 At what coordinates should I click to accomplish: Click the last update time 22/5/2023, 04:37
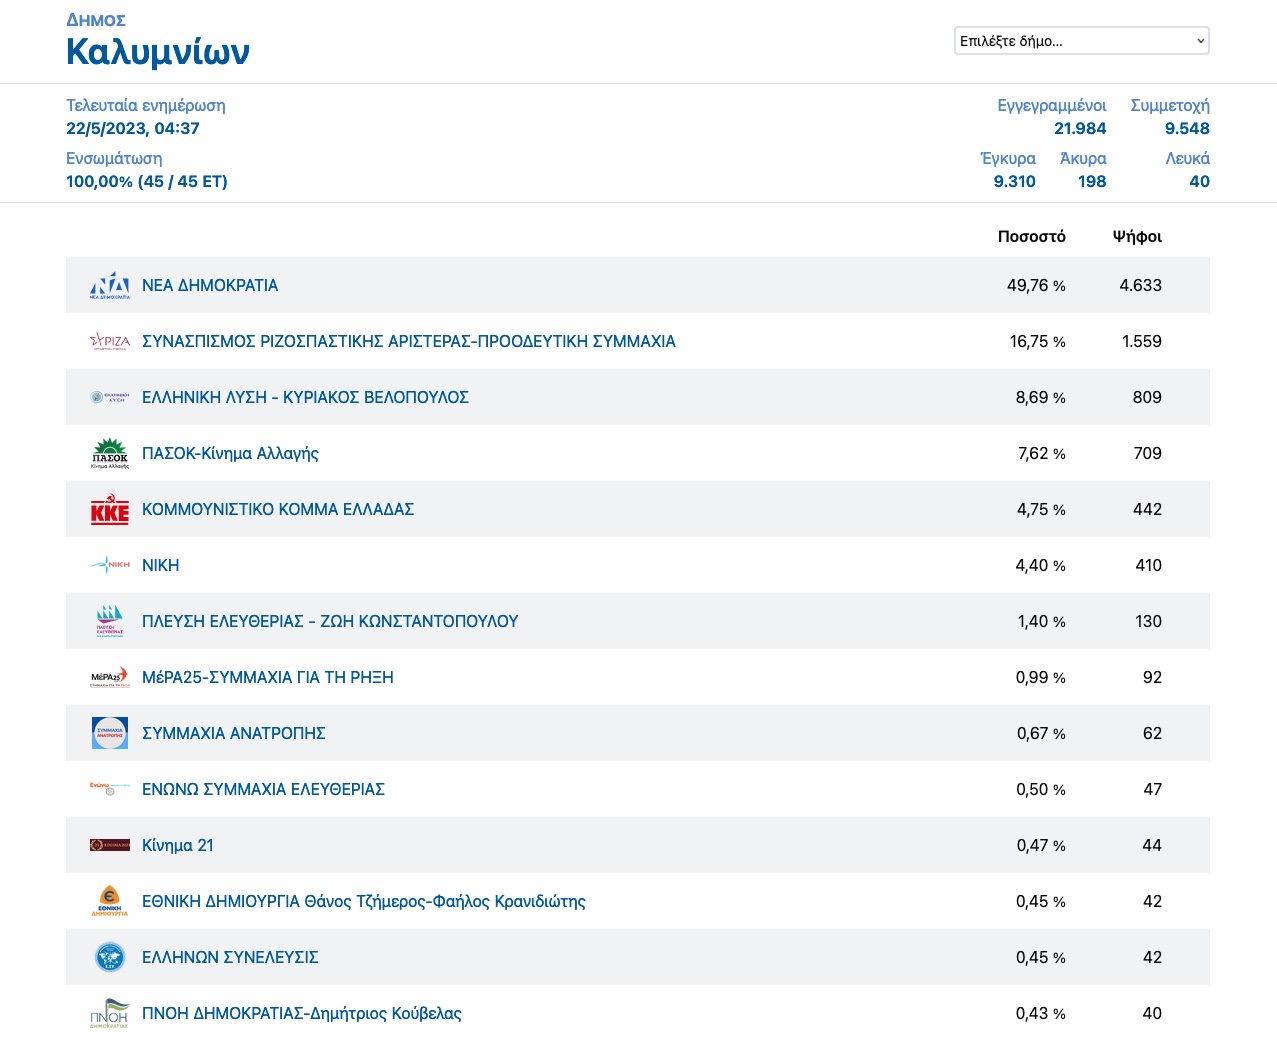pyautogui.click(x=133, y=128)
